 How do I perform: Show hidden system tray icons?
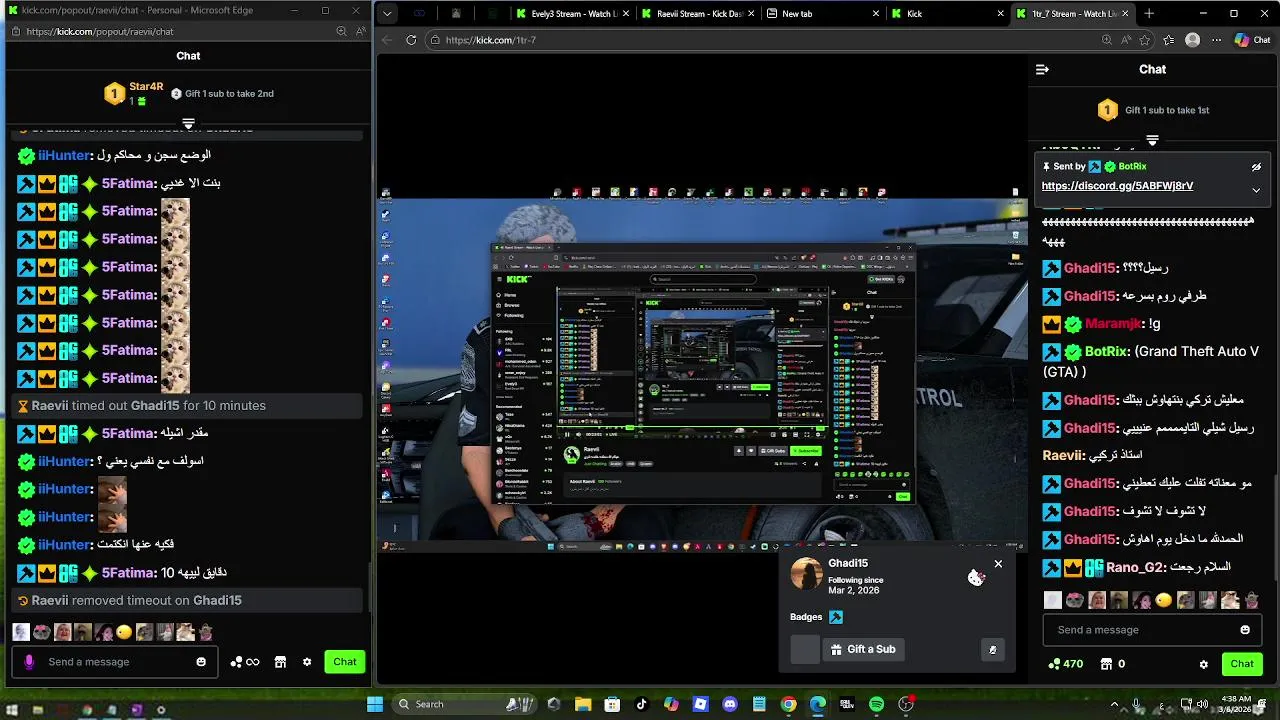pyautogui.click(x=1114, y=704)
